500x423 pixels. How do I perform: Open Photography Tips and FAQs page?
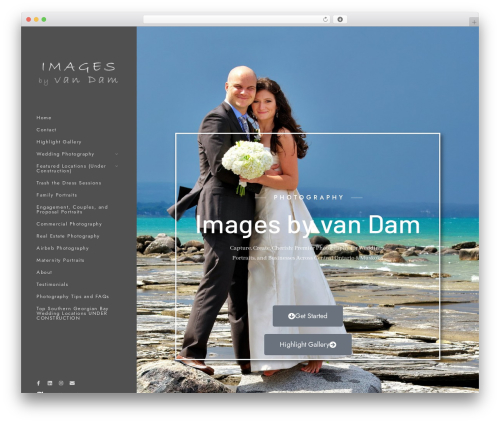tap(72, 296)
